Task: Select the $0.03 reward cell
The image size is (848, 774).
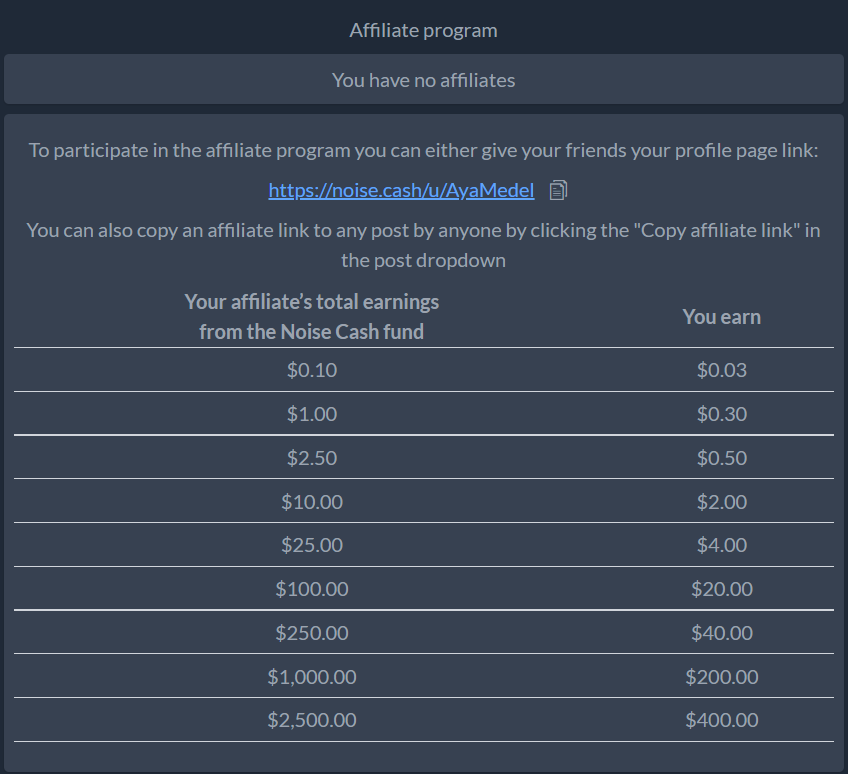Action: [722, 370]
